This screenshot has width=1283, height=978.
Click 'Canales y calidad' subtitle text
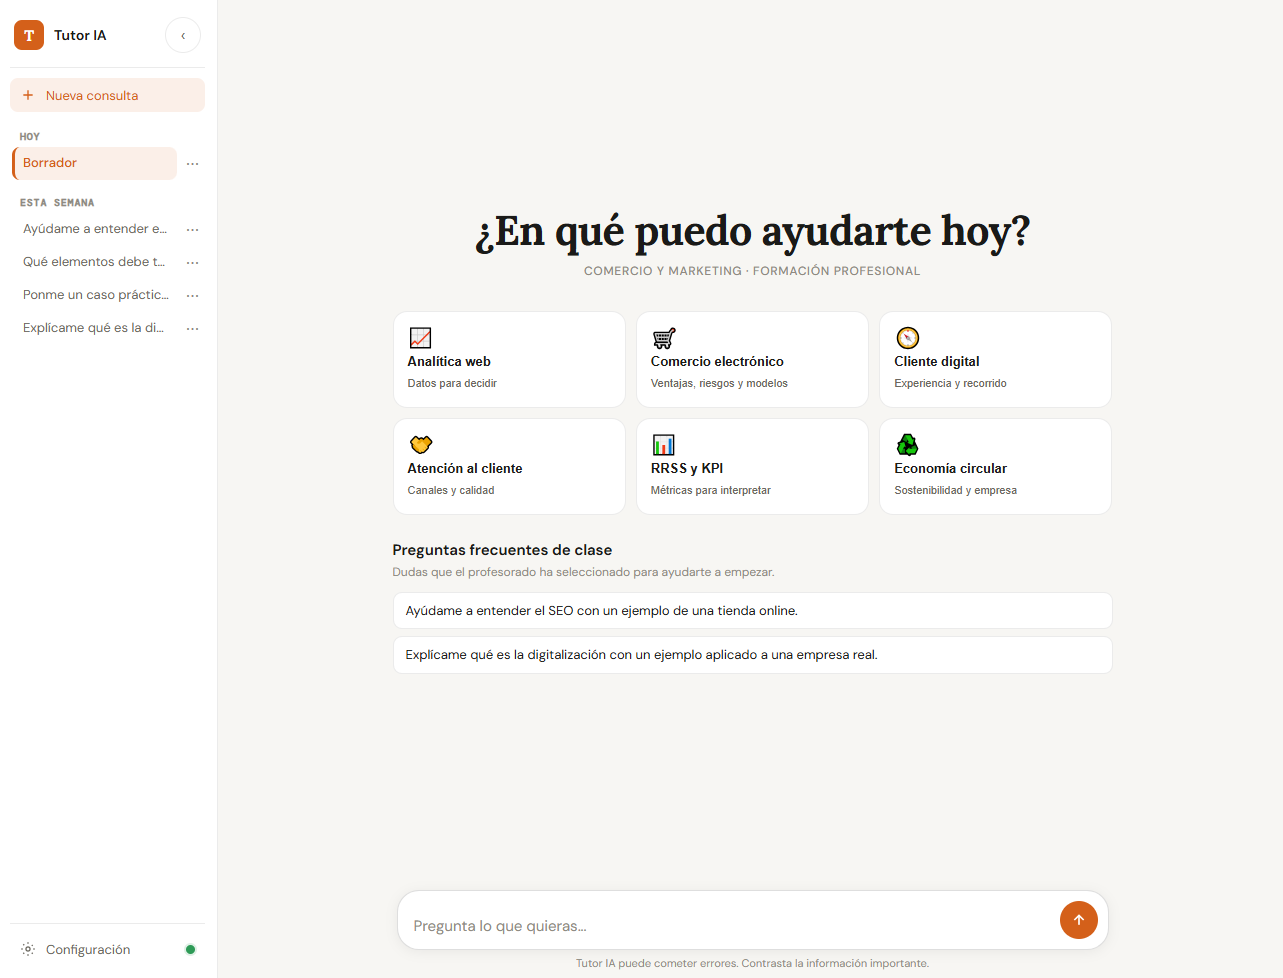(451, 491)
